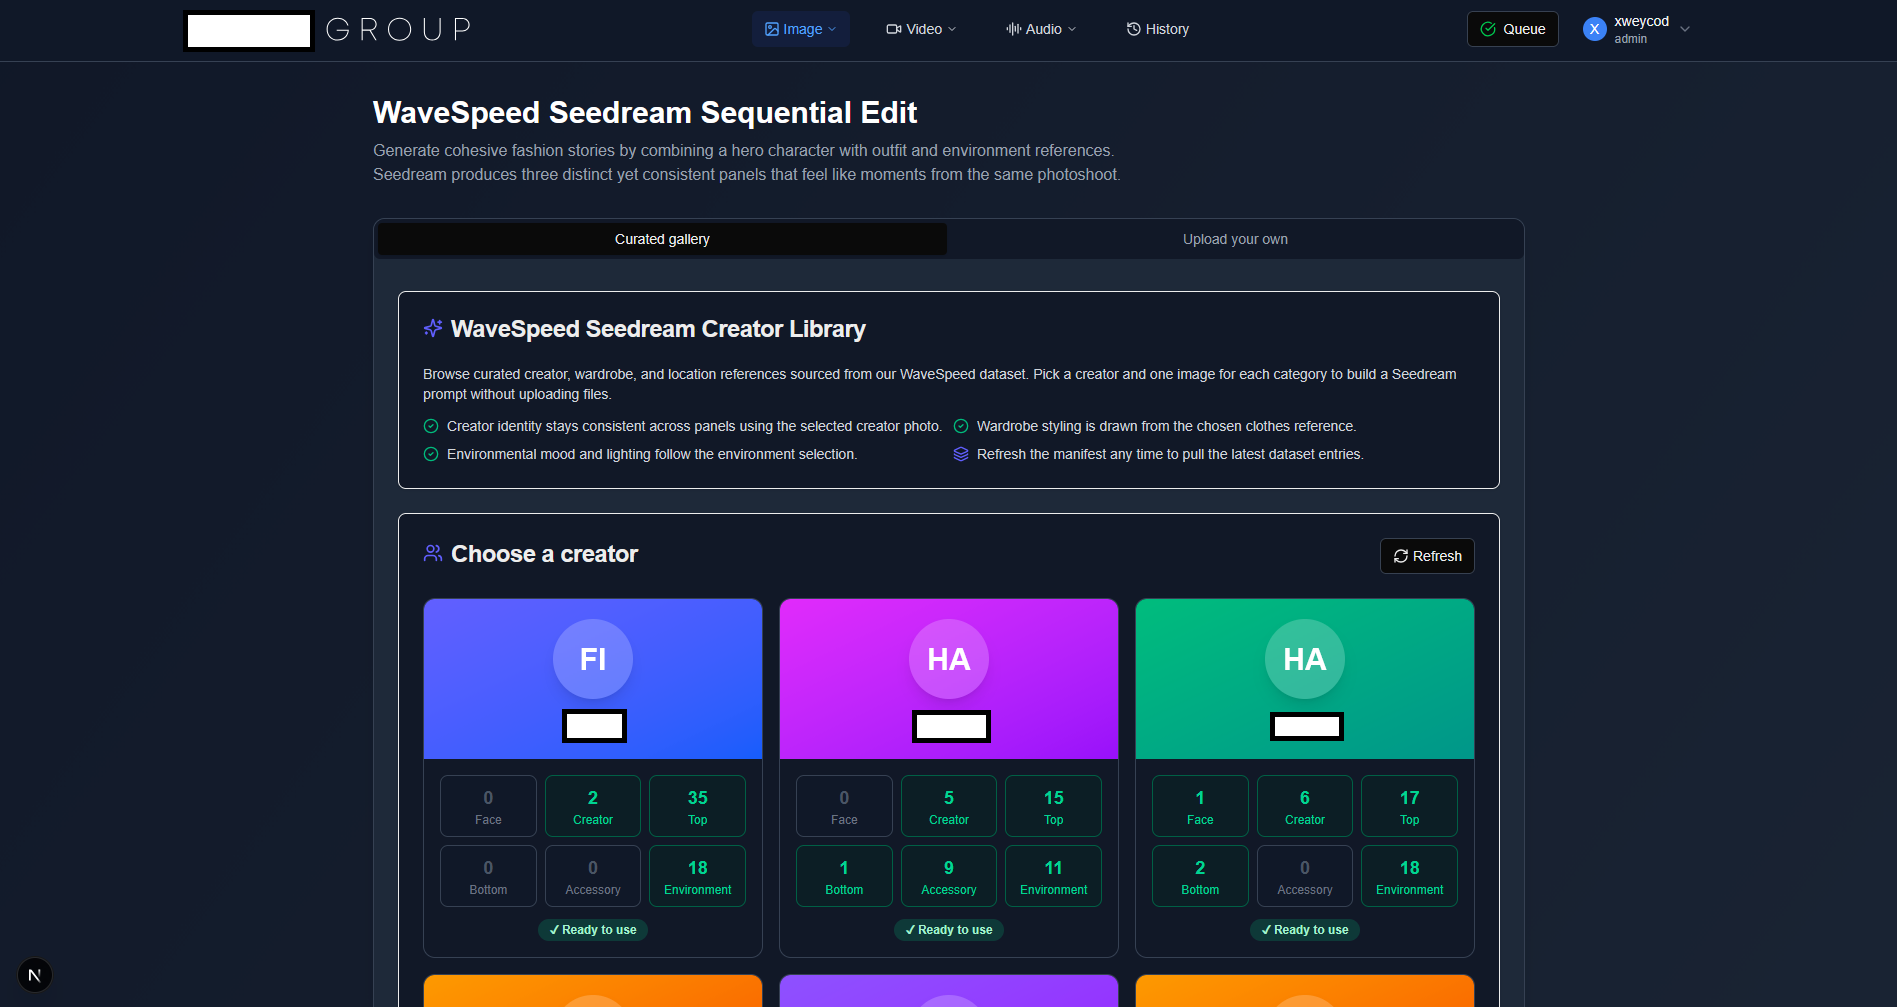Click the sparkle icon beside Creator Library heading

[x=433, y=328]
